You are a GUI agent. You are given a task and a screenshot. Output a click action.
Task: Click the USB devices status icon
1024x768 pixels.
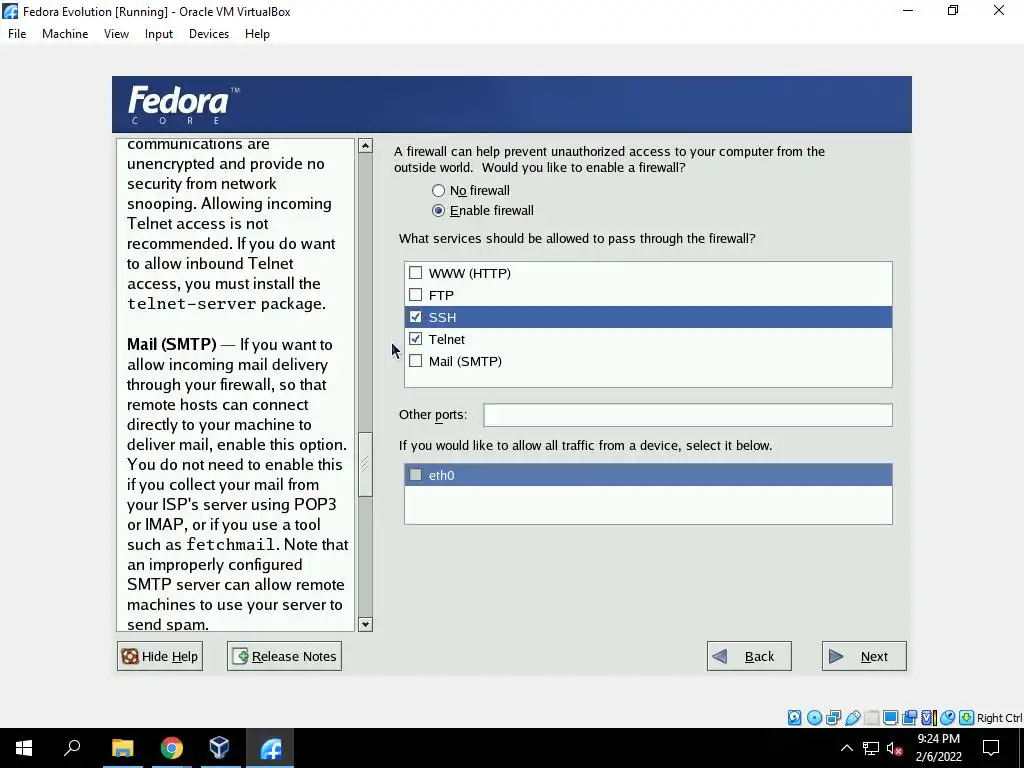point(852,718)
